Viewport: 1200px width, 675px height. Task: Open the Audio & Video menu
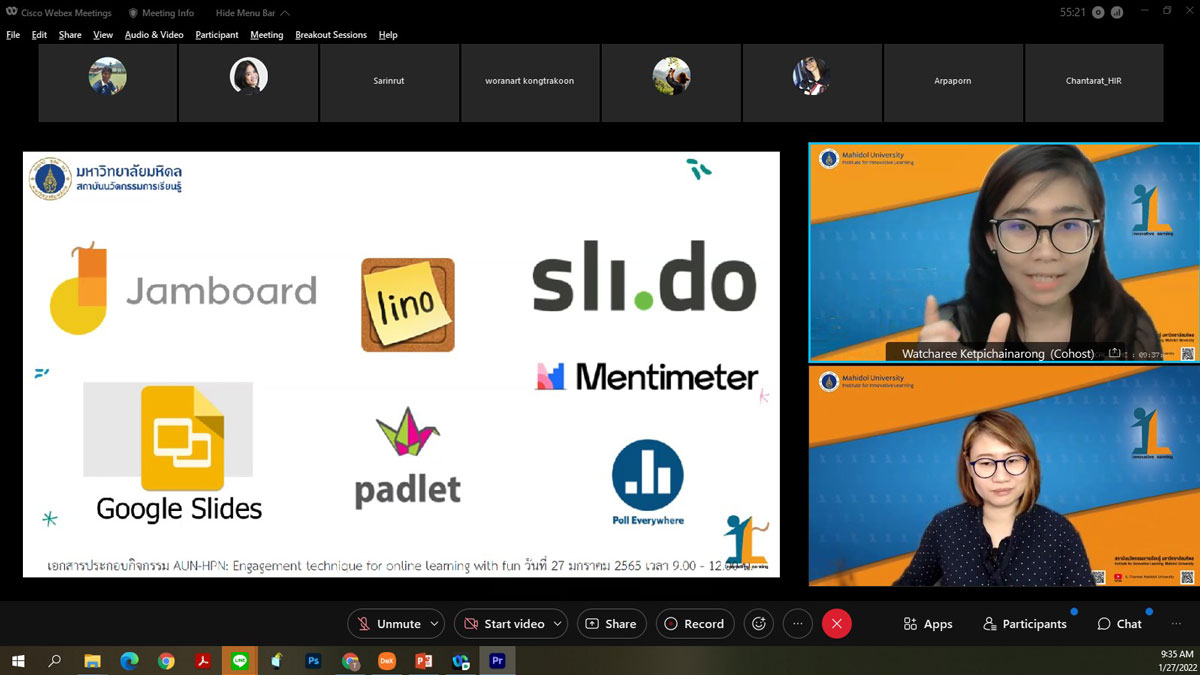point(154,35)
